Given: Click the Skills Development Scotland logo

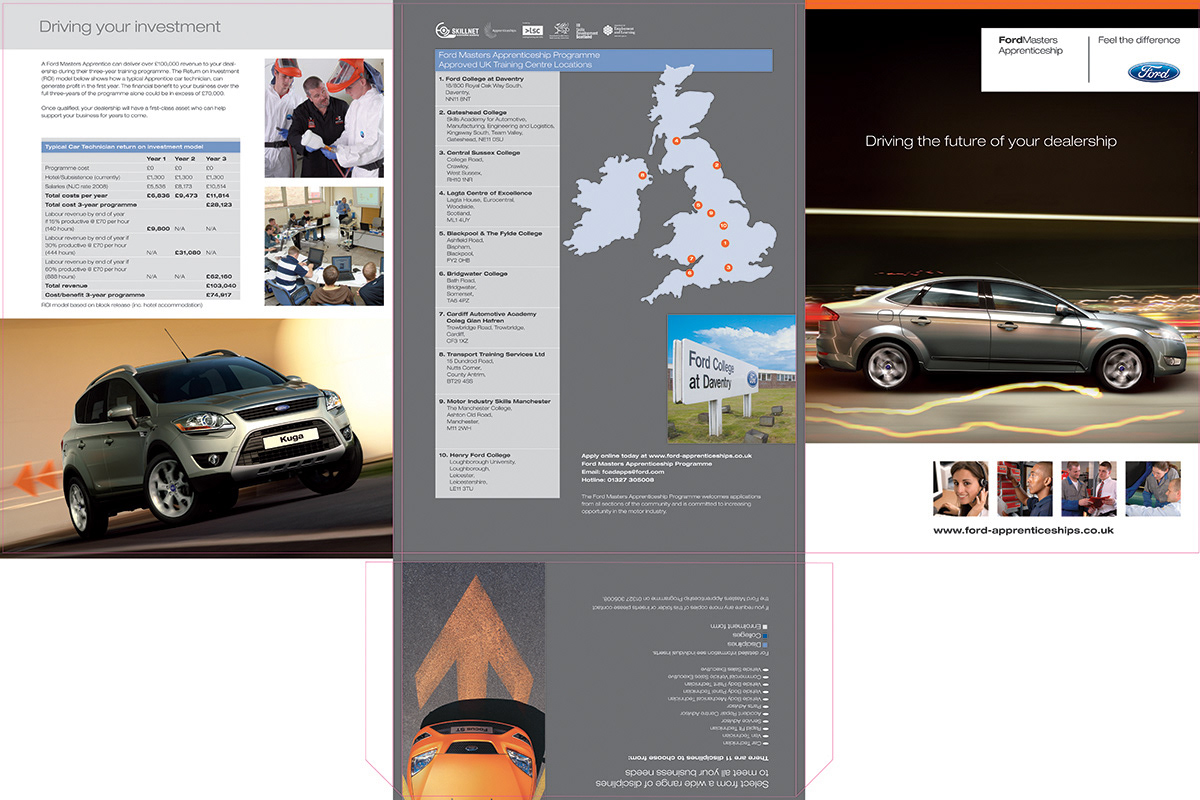Looking at the screenshot, I should (x=585, y=31).
